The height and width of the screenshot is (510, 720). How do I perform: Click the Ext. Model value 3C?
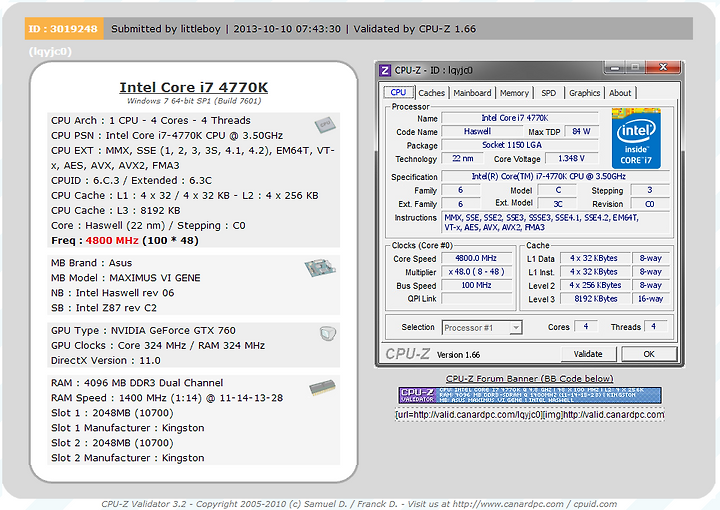tap(558, 204)
